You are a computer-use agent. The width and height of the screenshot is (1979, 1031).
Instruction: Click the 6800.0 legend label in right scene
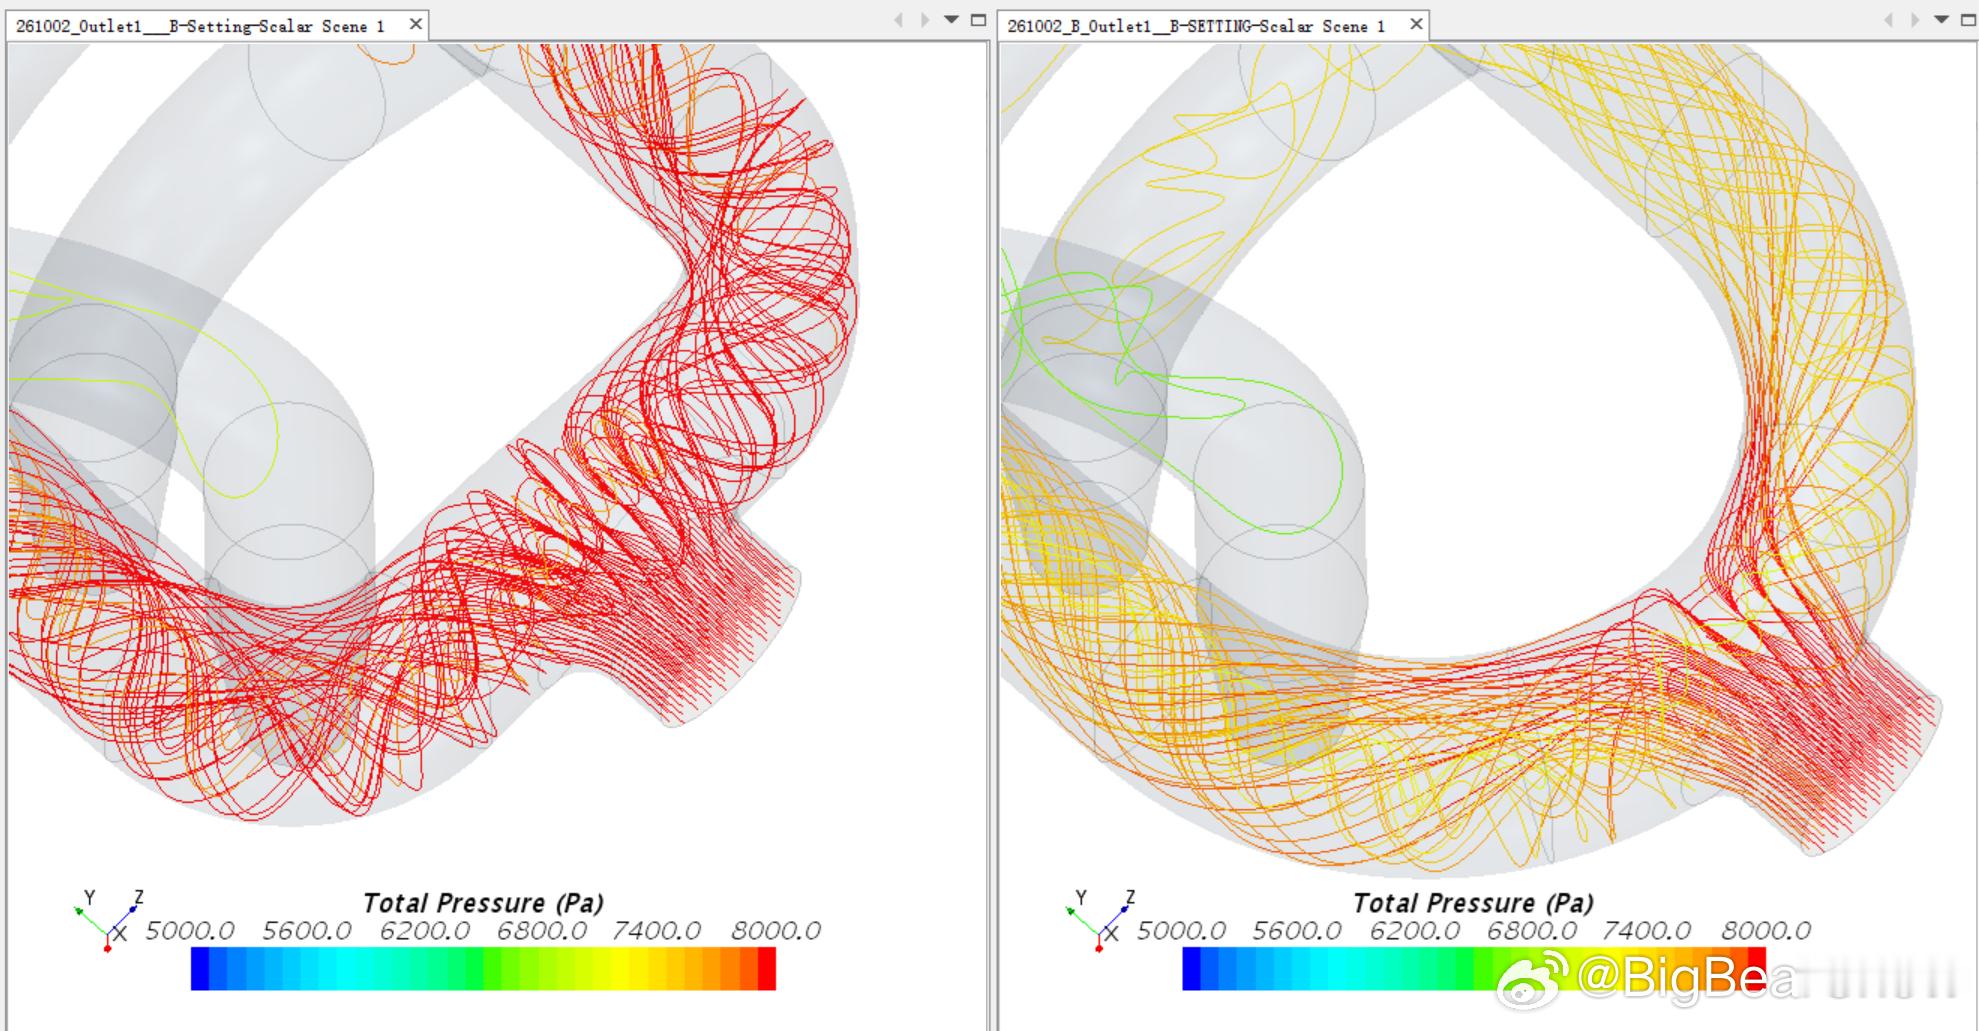click(1531, 931)
